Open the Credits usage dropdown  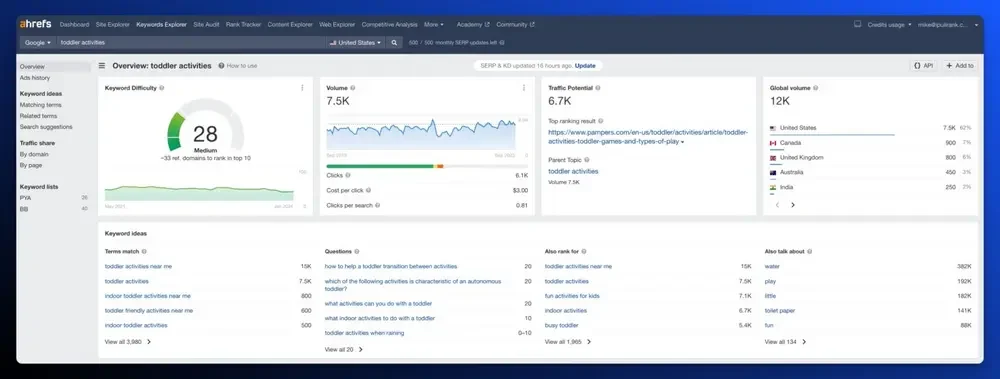[890, 24]
